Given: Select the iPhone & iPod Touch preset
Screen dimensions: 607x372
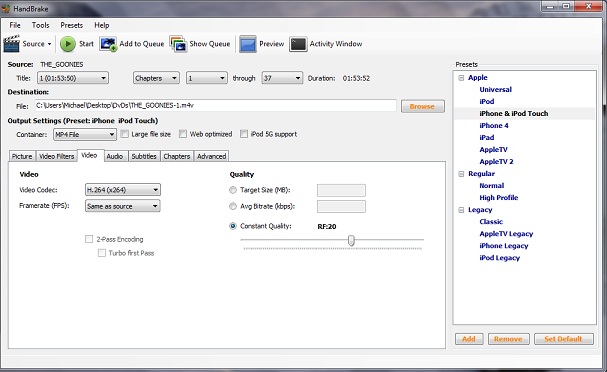Looking at the screenshot, I should click(514, 113).
